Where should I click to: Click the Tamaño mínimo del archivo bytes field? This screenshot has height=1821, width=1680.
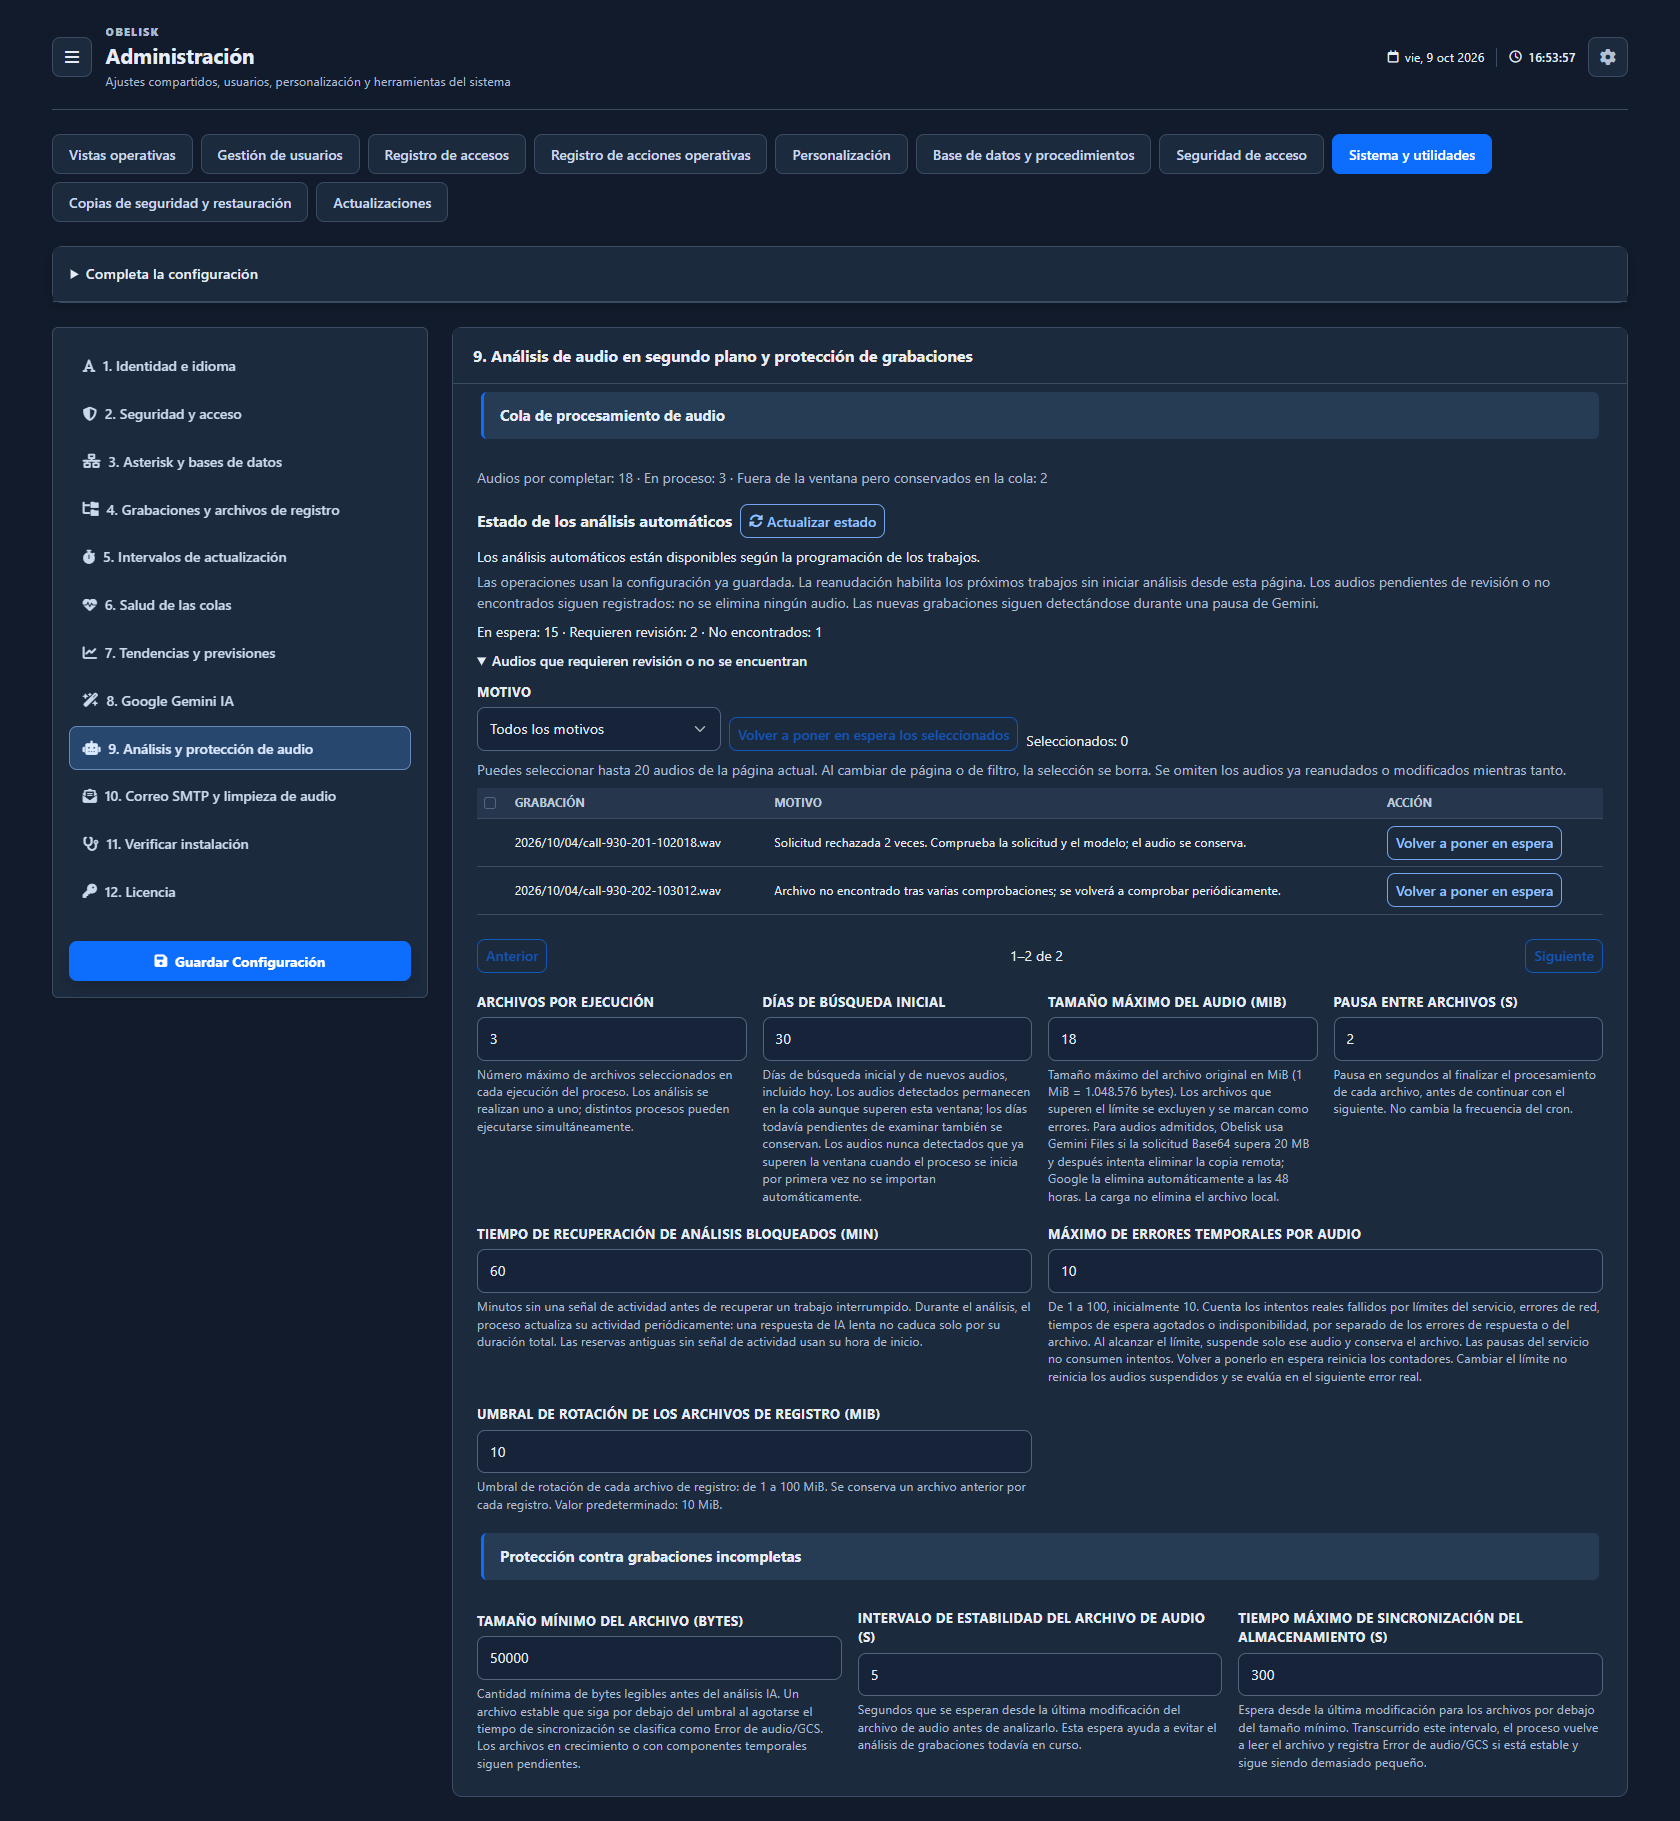pos(659,1658)
